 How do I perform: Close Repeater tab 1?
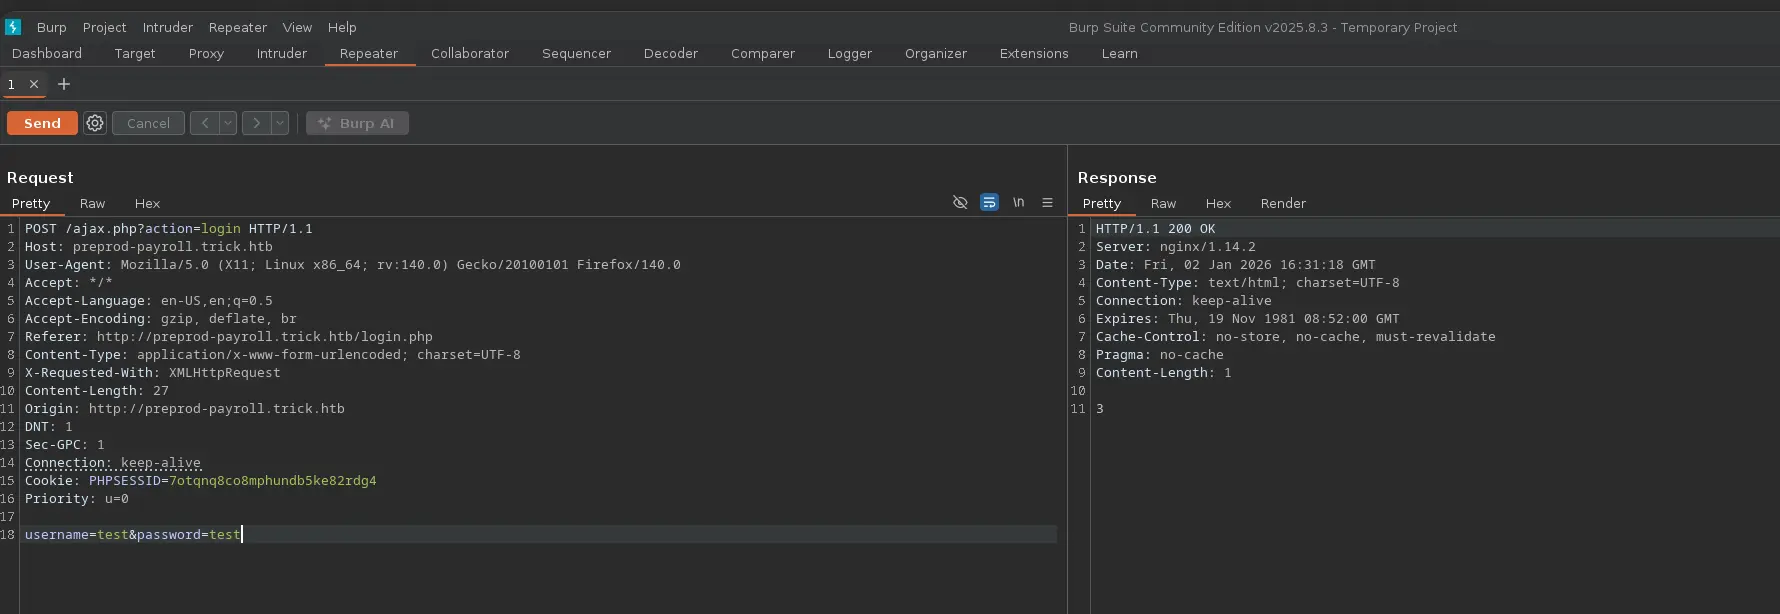tap(34, 84)
